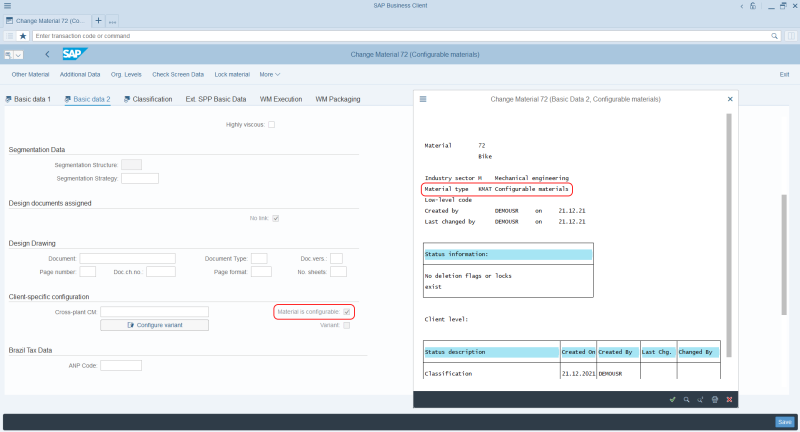Viewport: 800px width, 432px height.
Task: Click the SAP logo
Action: pyautogui.click(x=74, y=54)
